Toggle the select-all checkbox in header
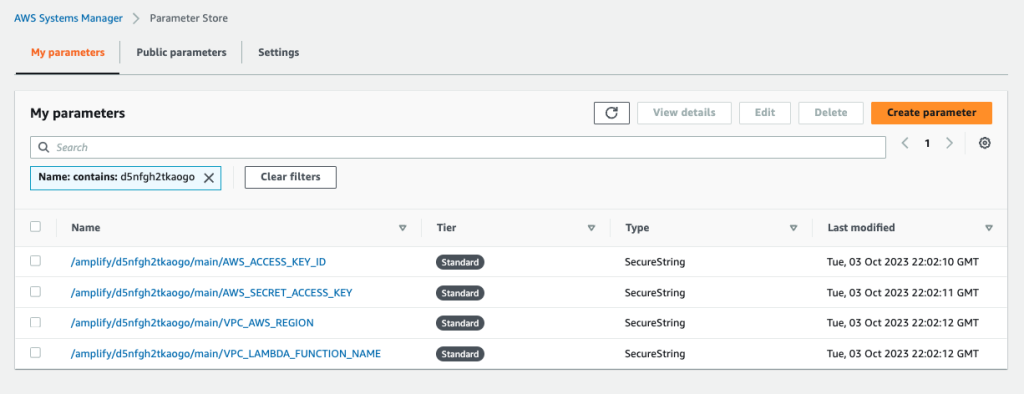Image resolution: width=1024 pixels, height=394 pixels. [x=35, y=227]
